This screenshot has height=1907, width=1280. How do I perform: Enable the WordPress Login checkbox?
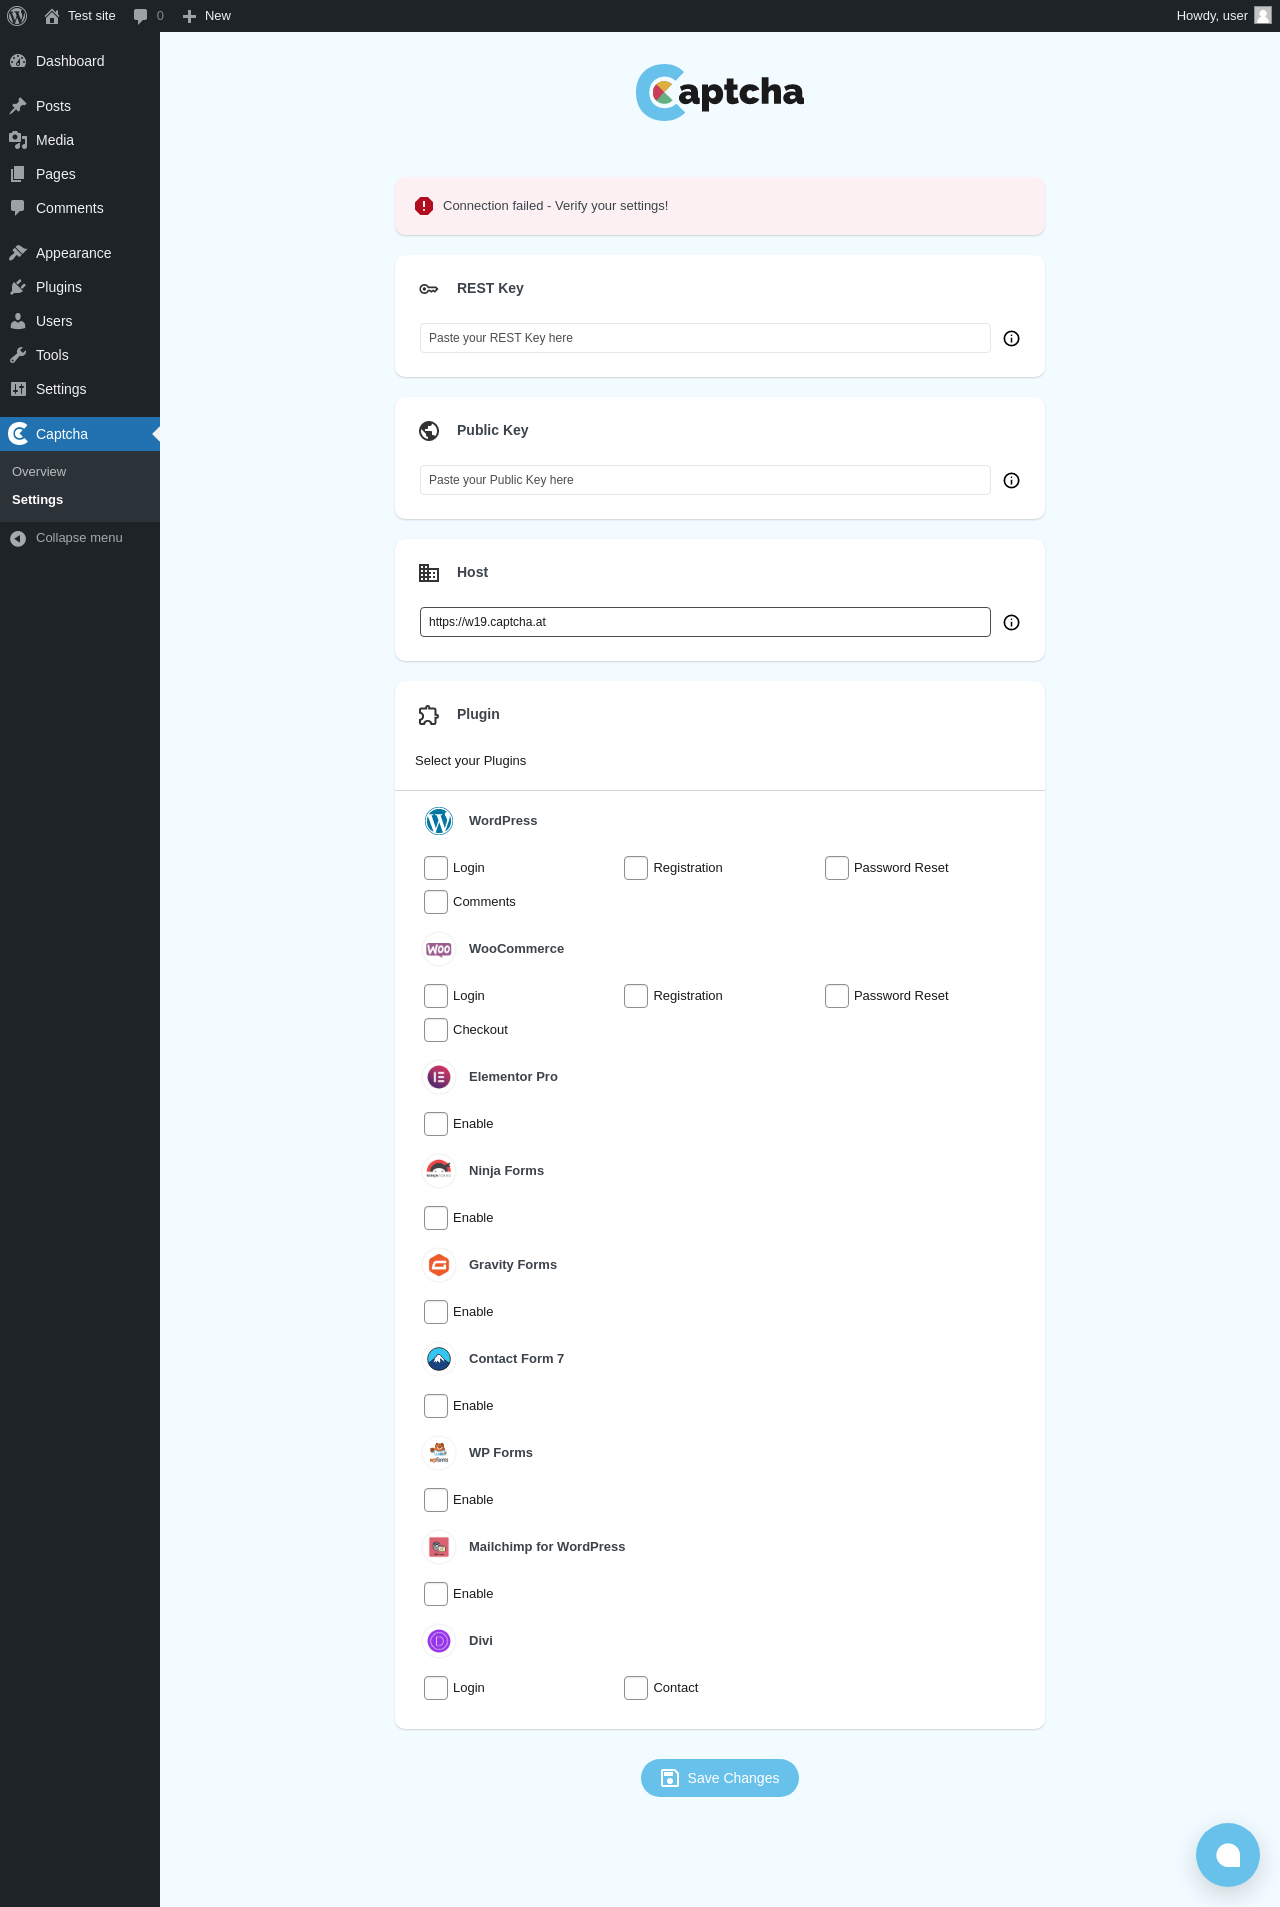coord(436,868)
